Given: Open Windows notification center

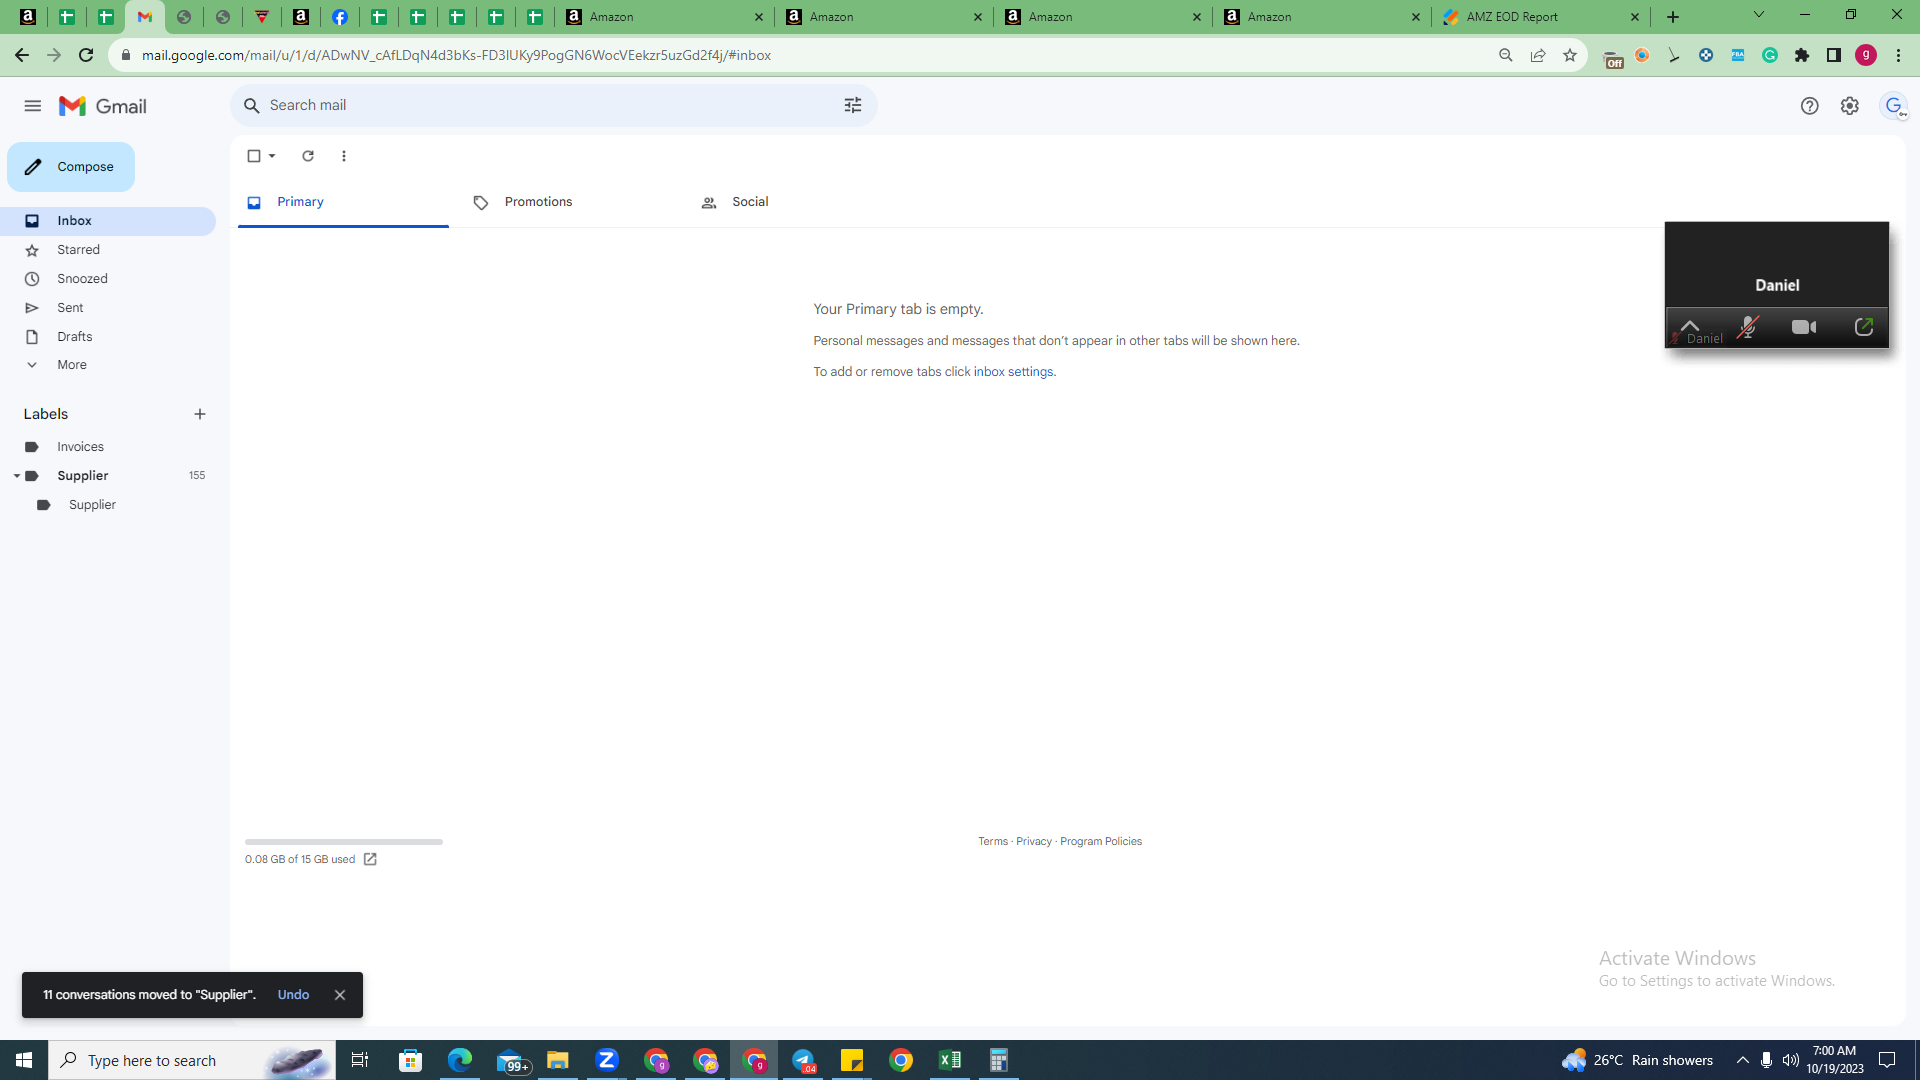Looking at the screenshot, I should pyautogui.click(x=1888, y=1060).
